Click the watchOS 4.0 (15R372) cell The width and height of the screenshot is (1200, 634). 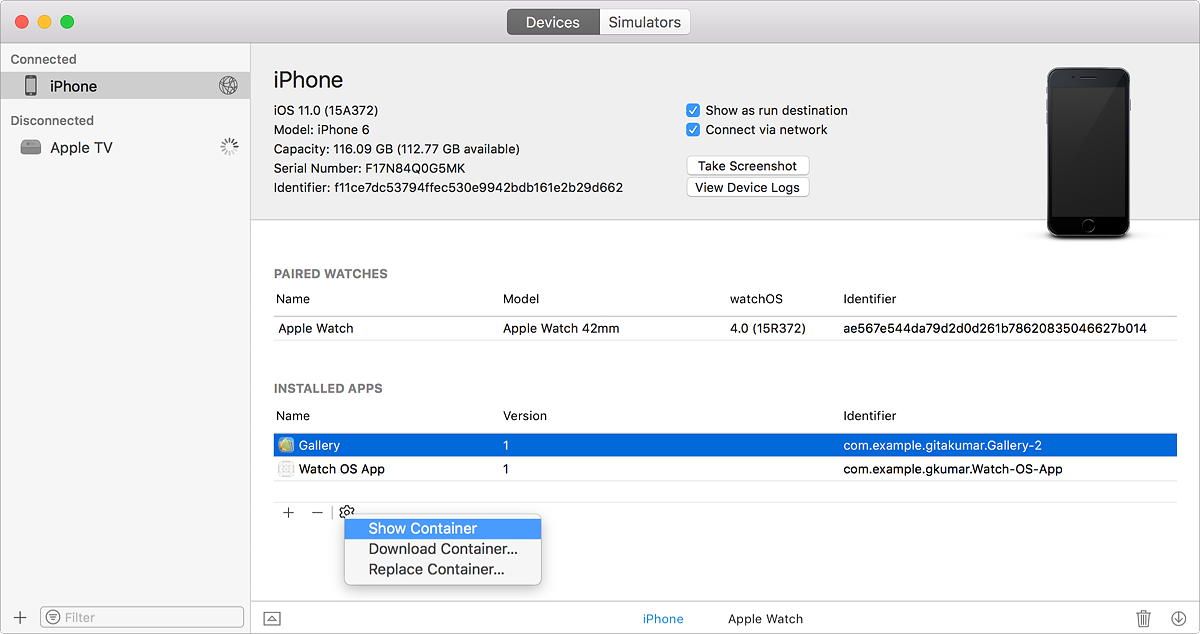pyautogui.click(x=768, y=328)
